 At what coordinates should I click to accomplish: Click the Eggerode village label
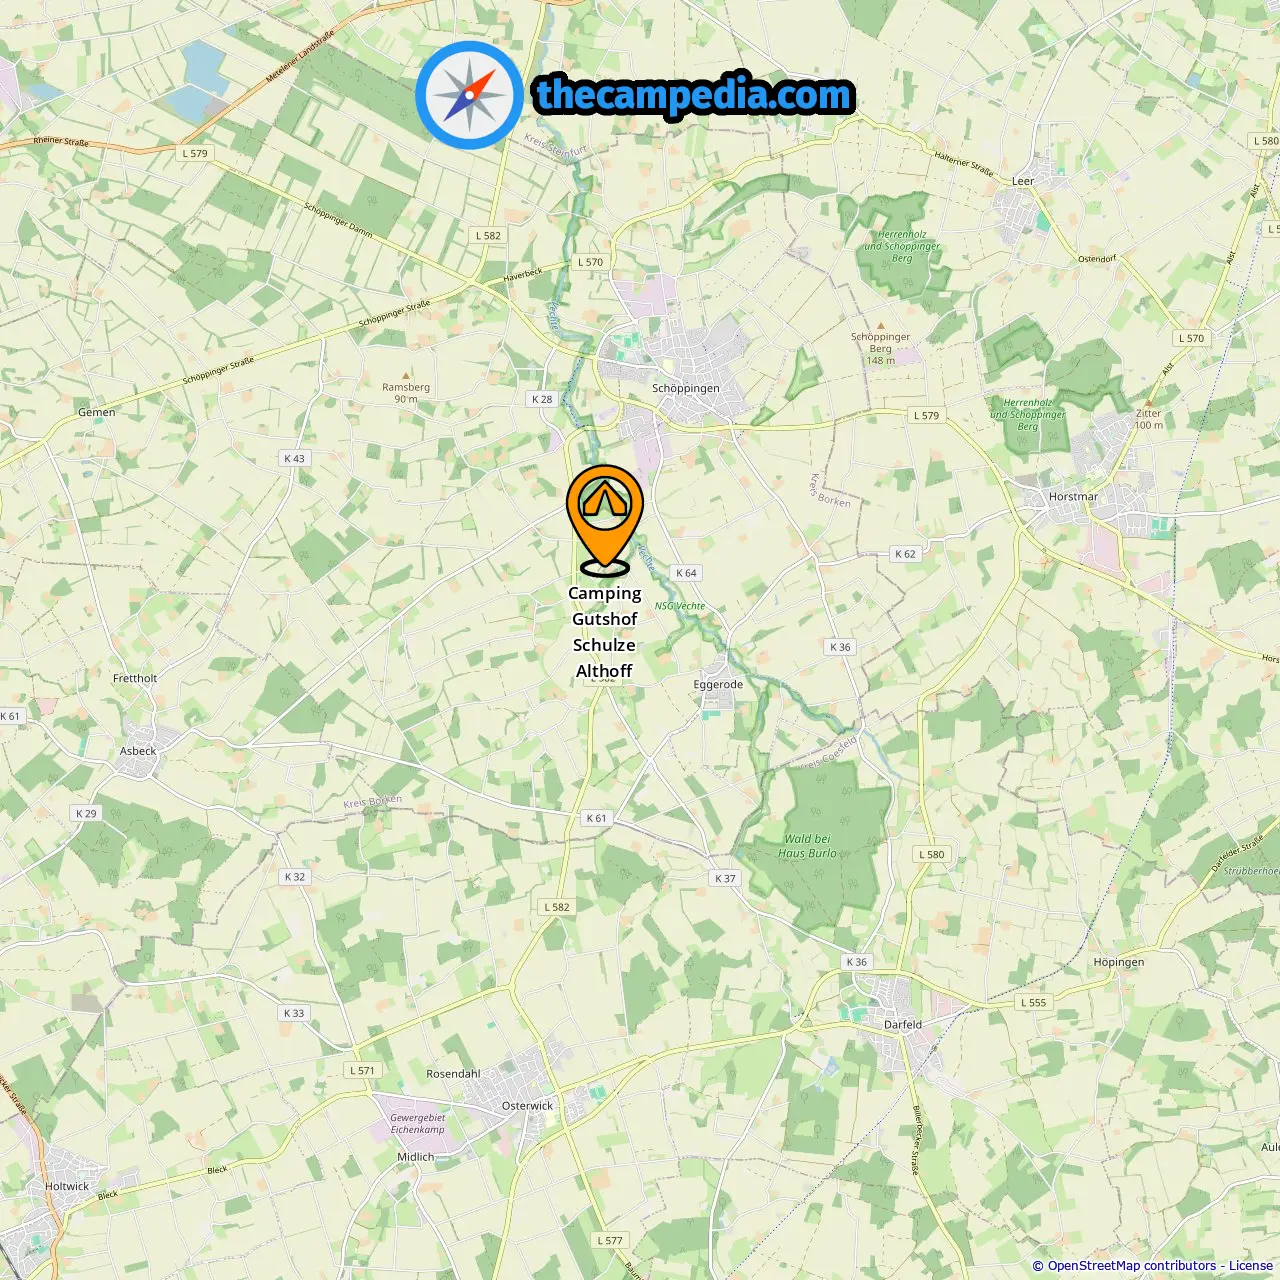click(718, 685)
